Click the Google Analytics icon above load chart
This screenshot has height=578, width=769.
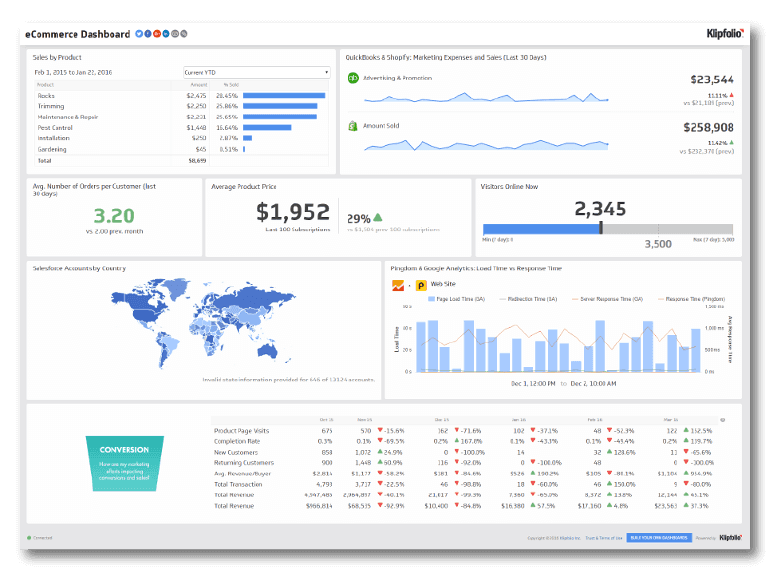pos(398,285)
